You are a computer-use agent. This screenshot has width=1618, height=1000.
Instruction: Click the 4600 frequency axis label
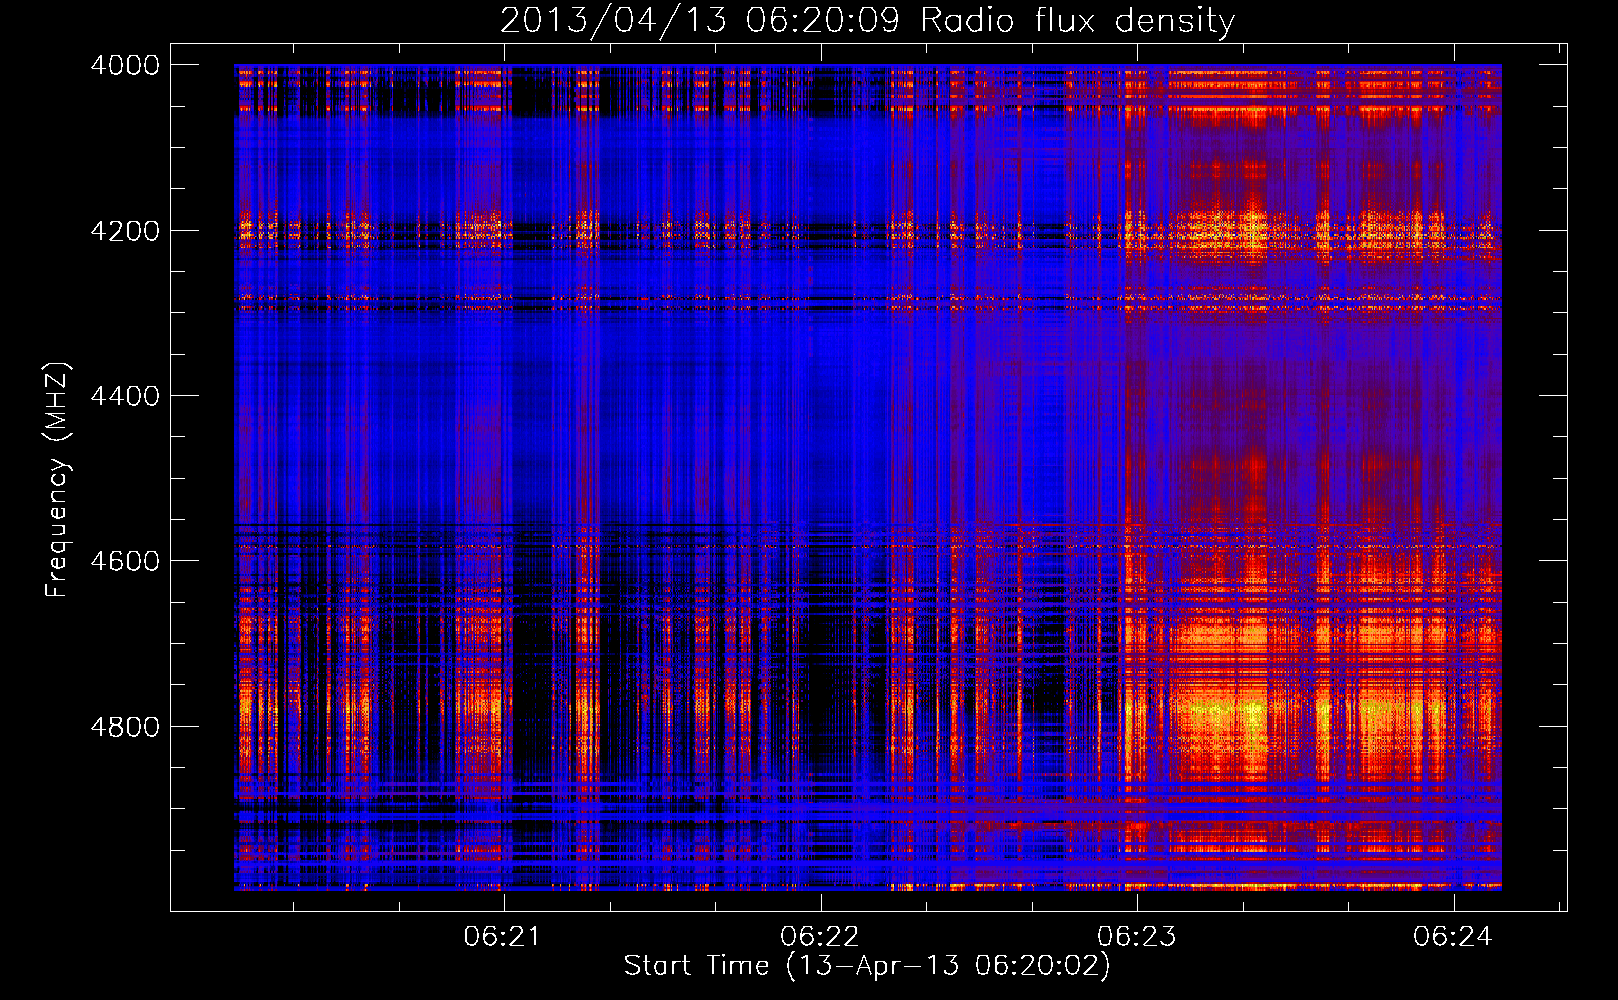(x=125, y=561)
